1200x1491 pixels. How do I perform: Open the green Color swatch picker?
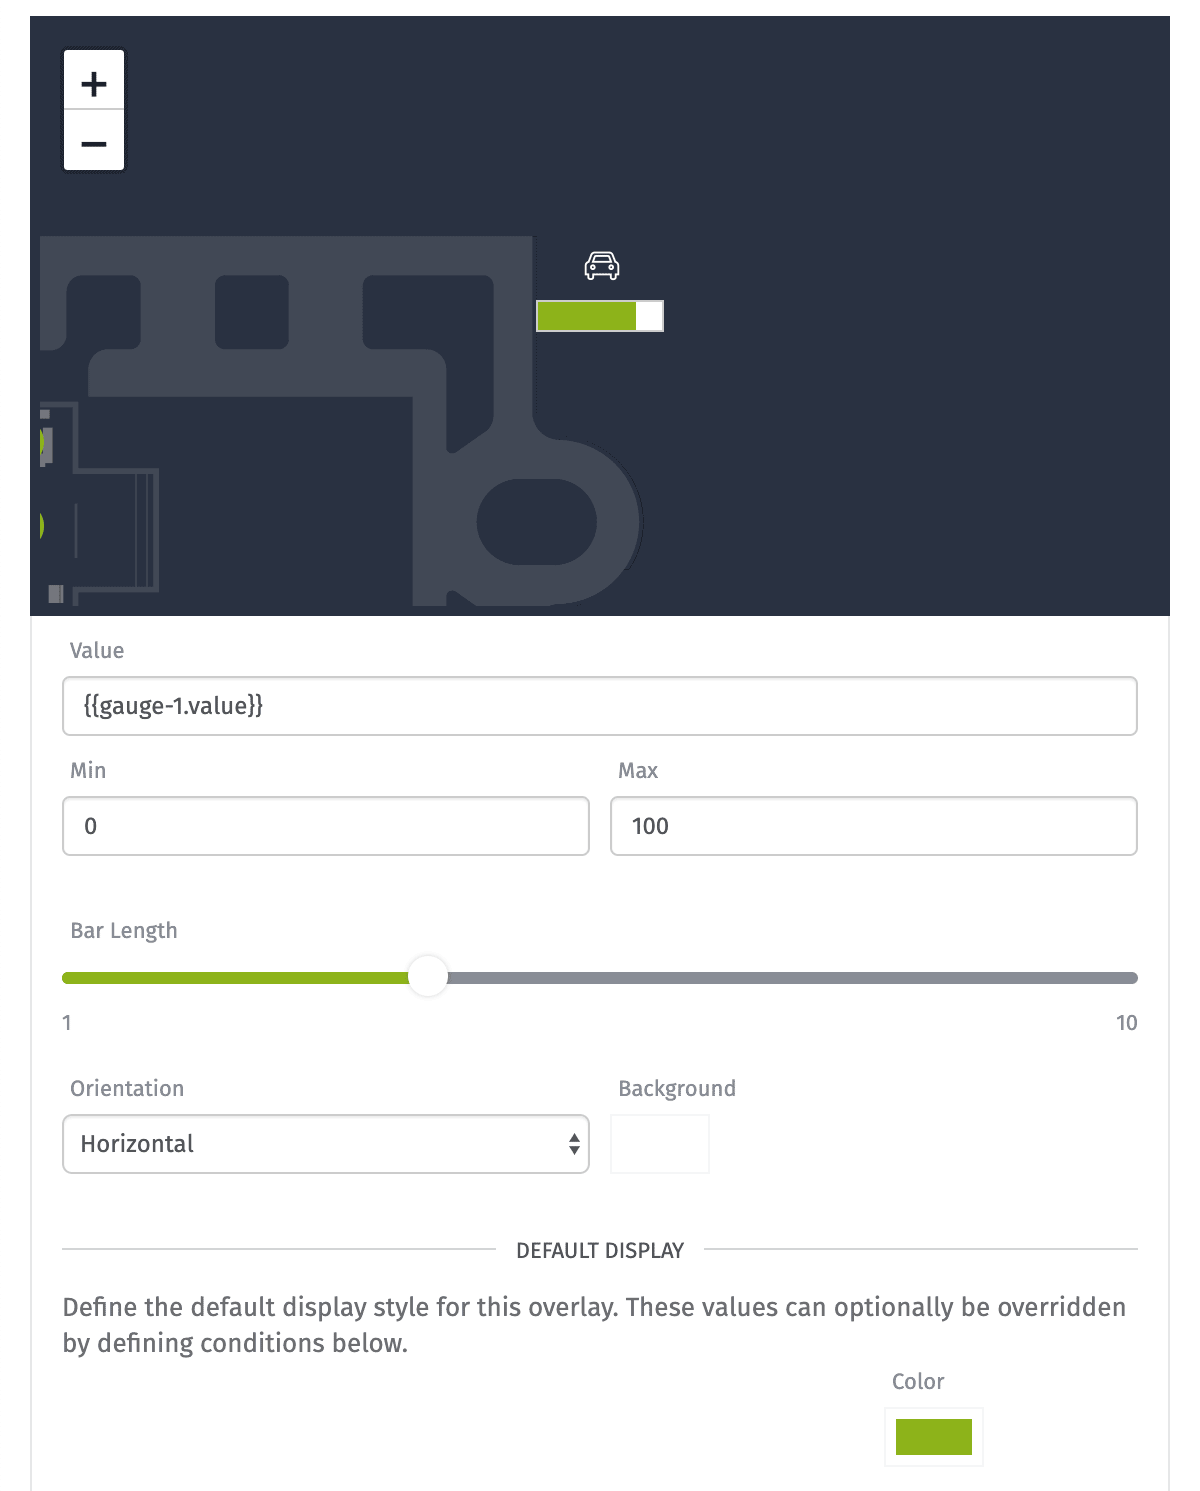click(934, 1437)
